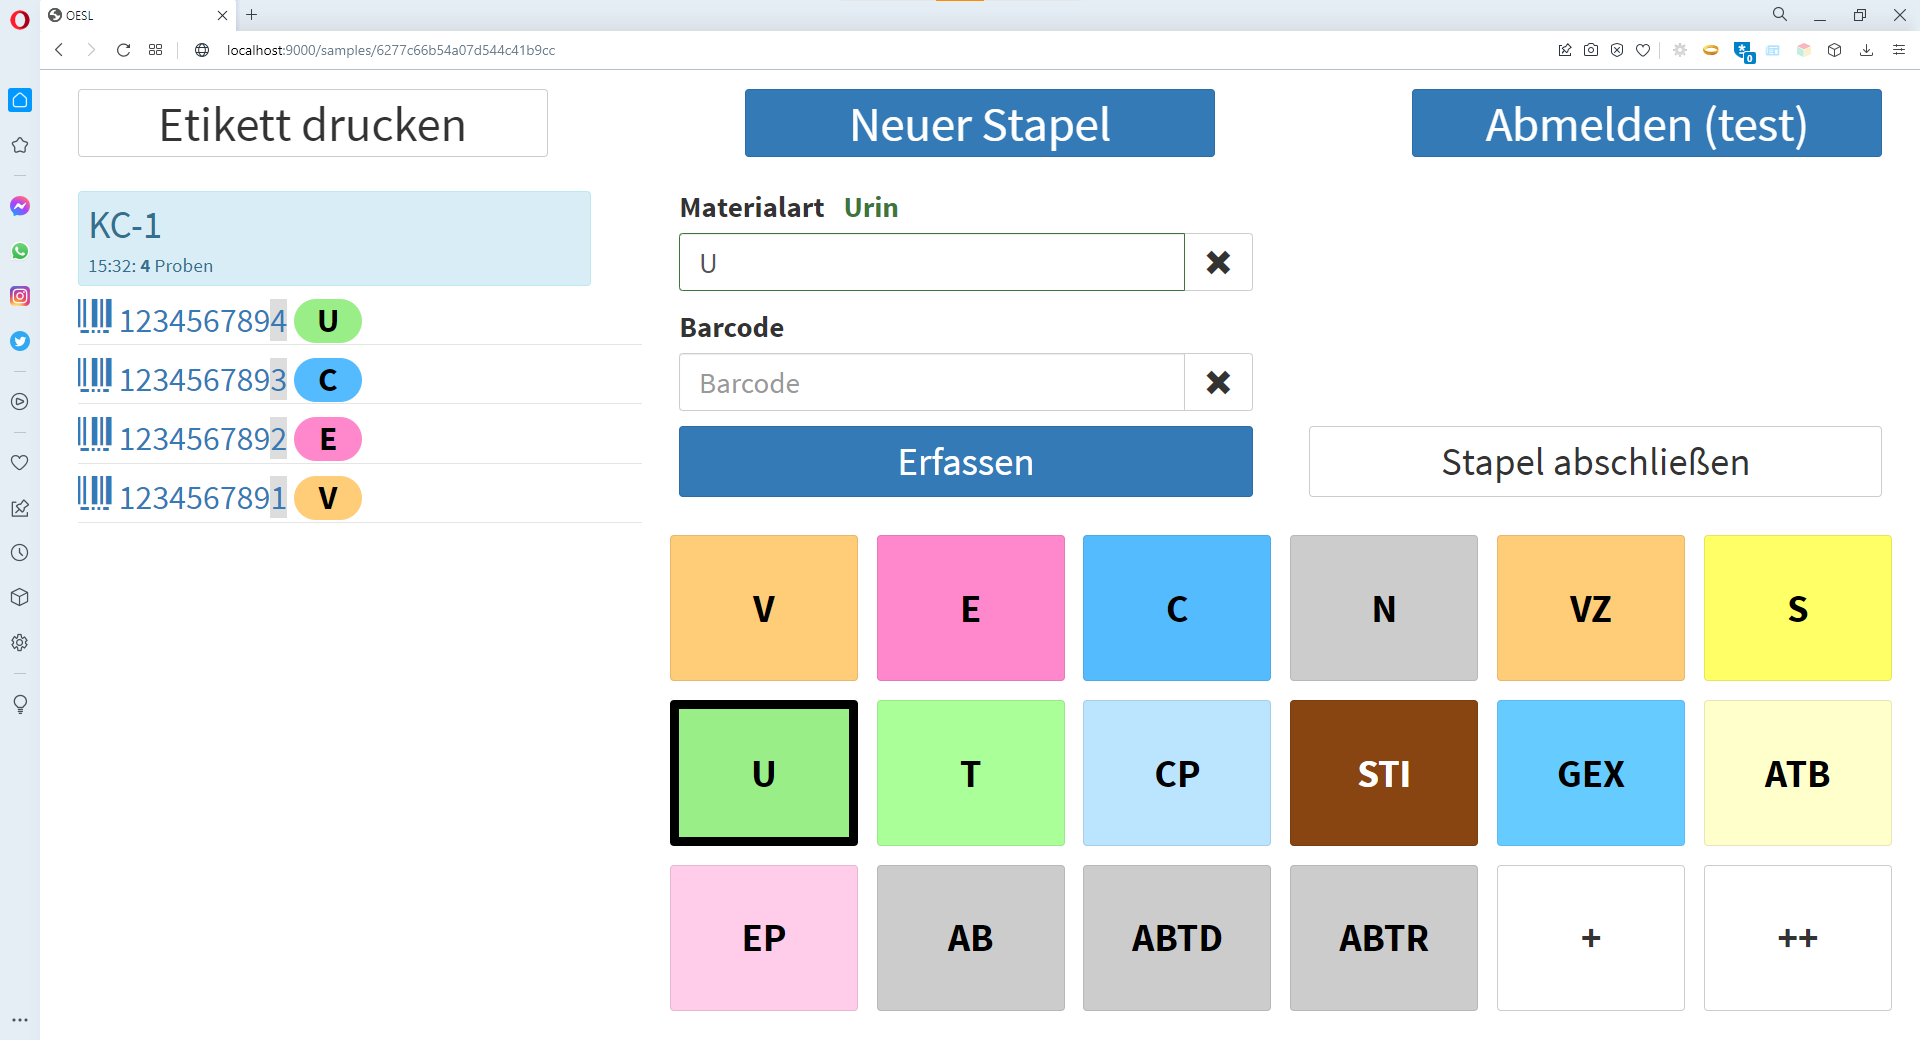Open the sidebar settings gear
The image size is (1920, 1040).
tap(20, 643)
